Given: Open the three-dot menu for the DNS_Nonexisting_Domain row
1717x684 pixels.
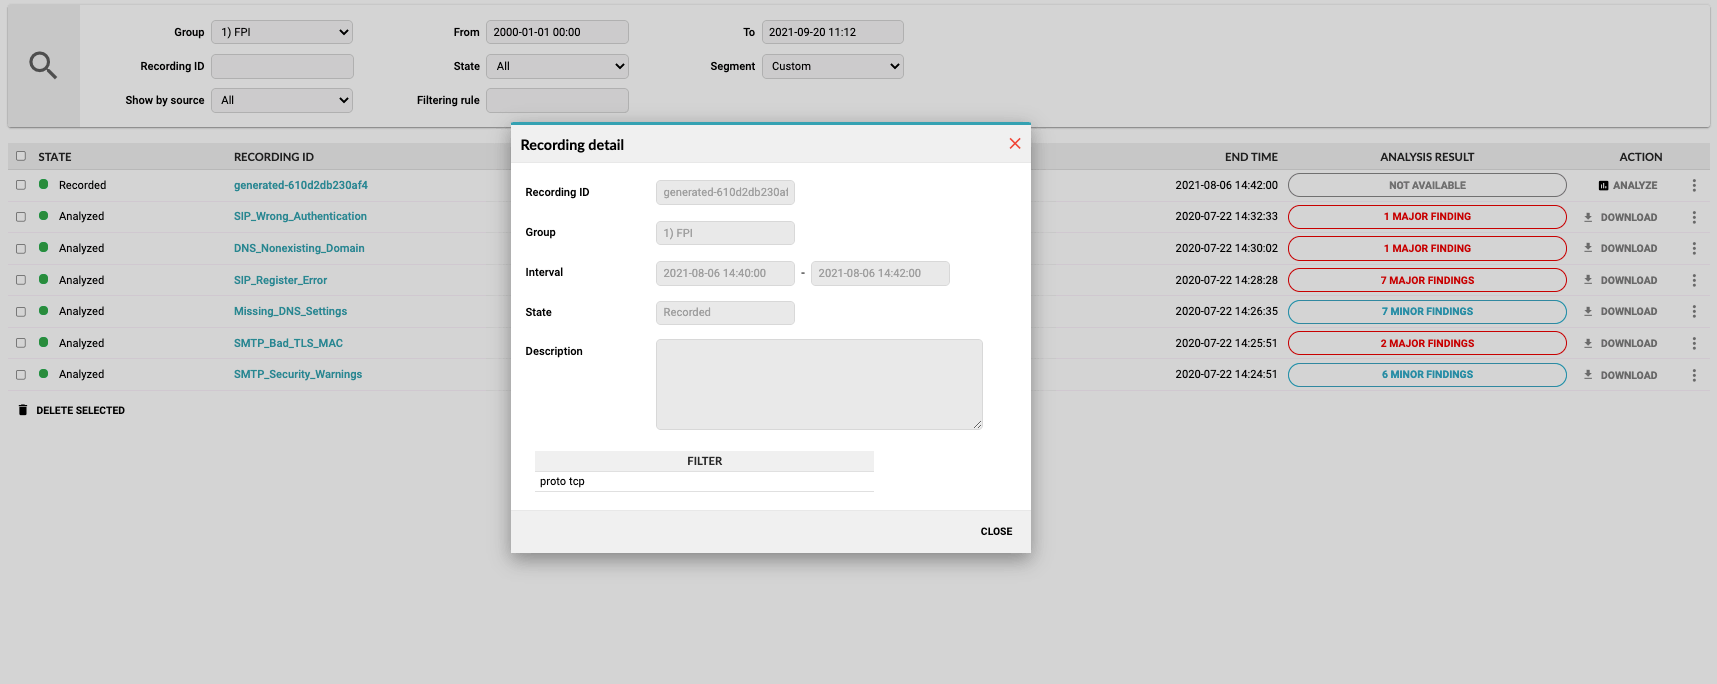Looking at the screenshot, I should click(1693, 248).
